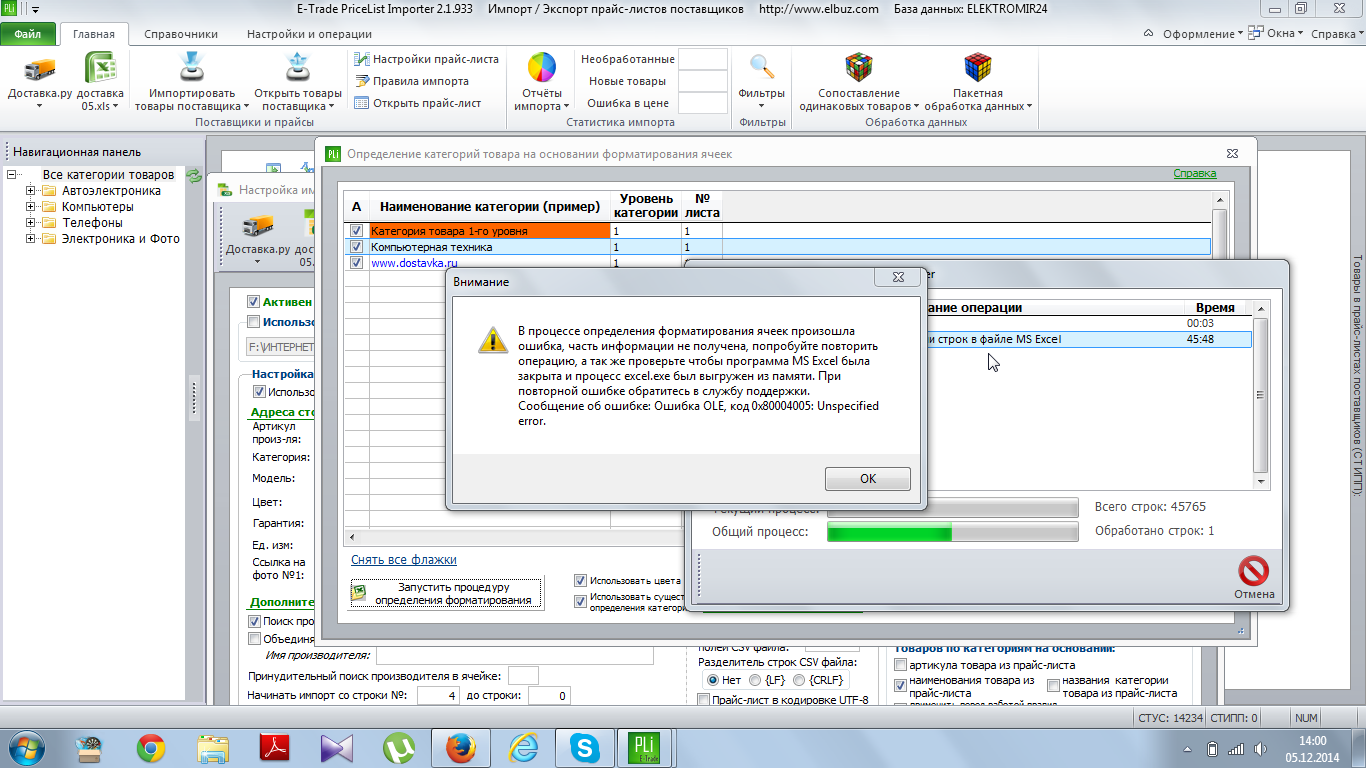
Task: Expand the Компьютеры tree node
Action: pyautogui.click(x=31, y=207)
